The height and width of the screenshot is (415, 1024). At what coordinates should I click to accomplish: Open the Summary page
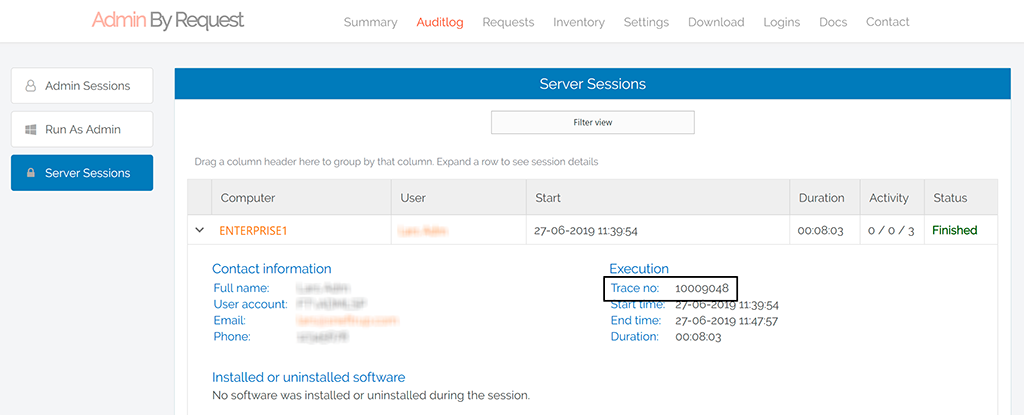(x=370, y=22)
